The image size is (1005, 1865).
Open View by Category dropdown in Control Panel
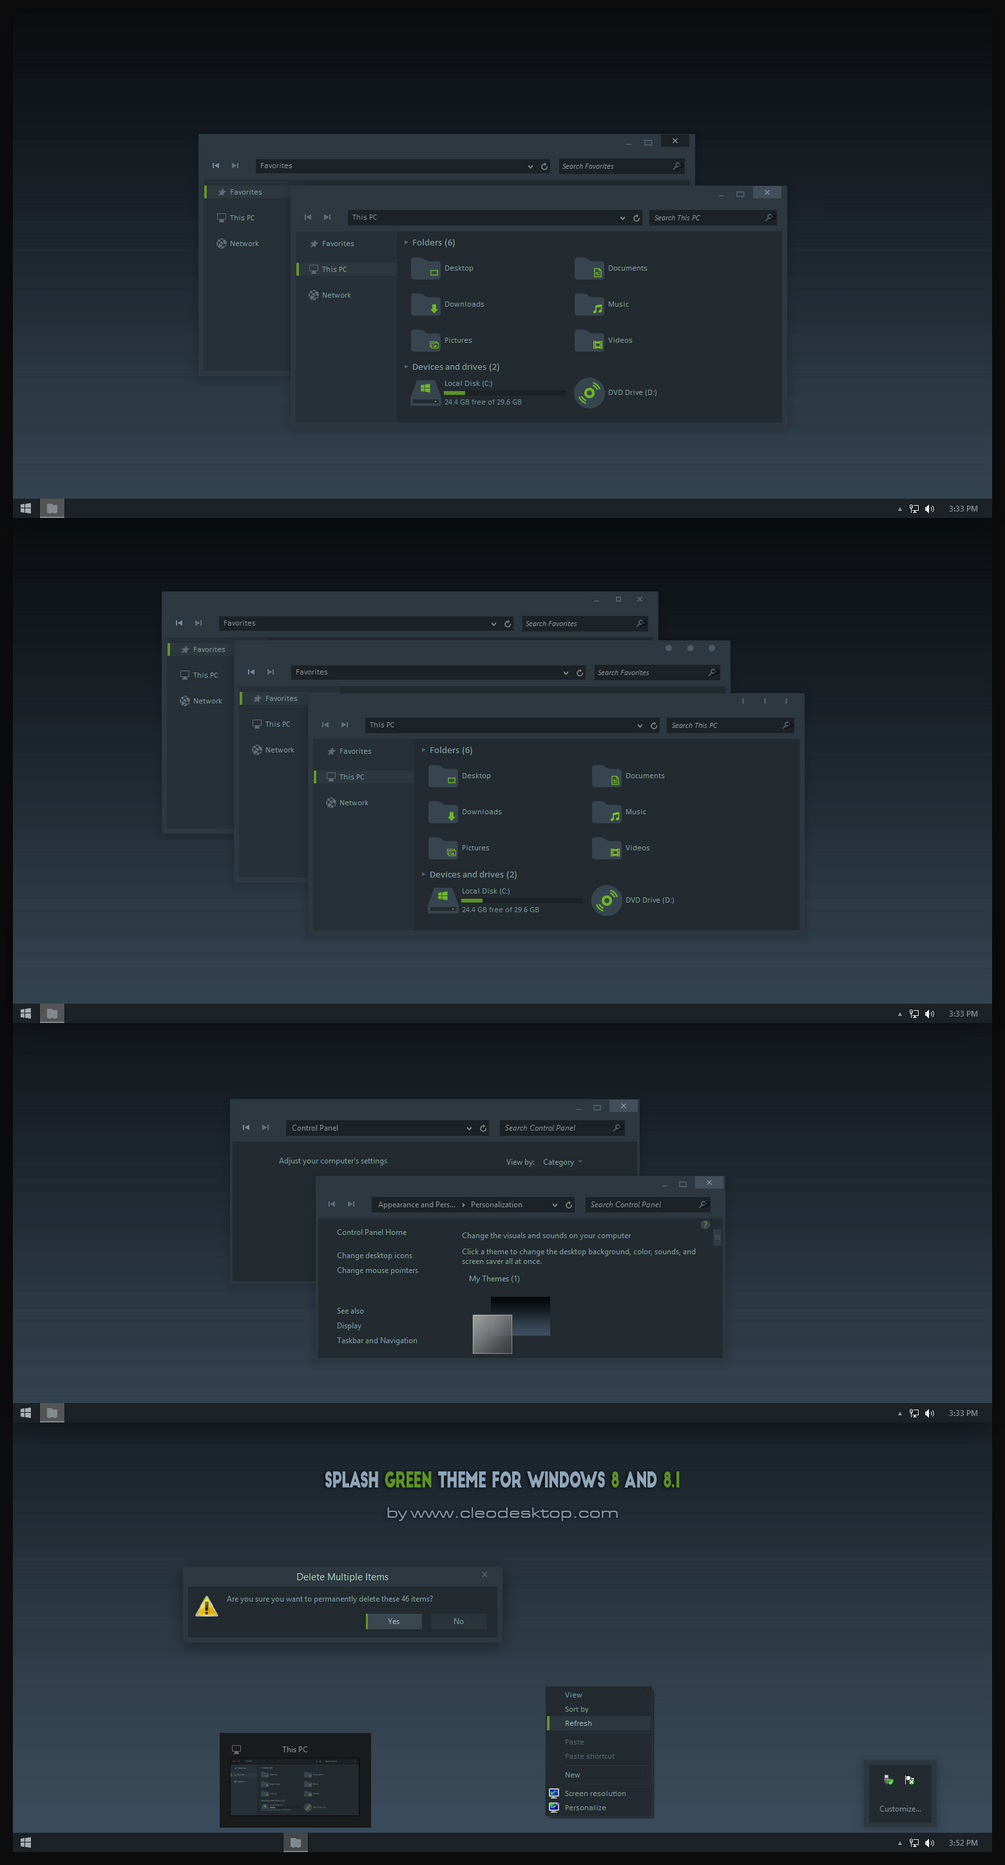(x=562, y=1162)
